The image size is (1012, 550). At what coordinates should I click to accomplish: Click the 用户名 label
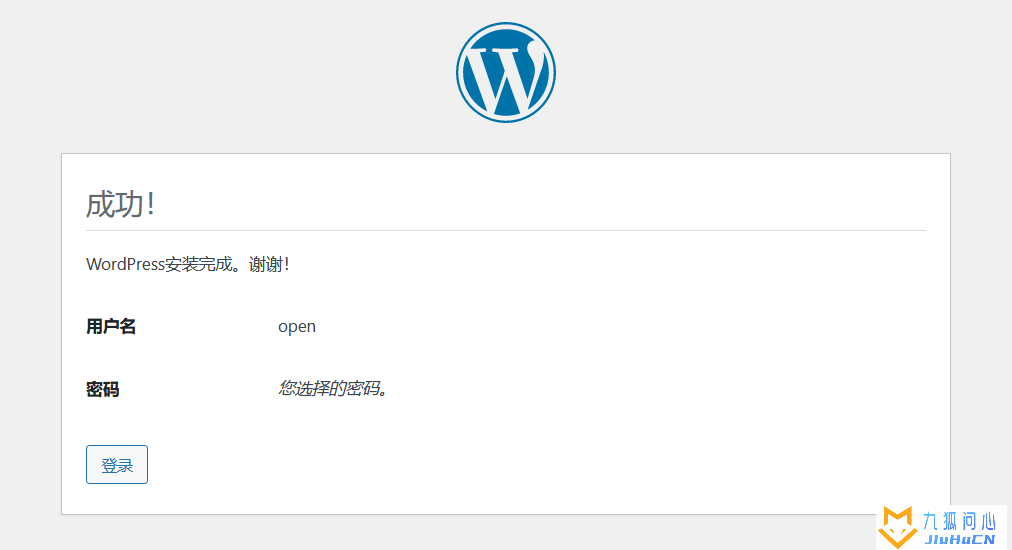coord(111,326)
